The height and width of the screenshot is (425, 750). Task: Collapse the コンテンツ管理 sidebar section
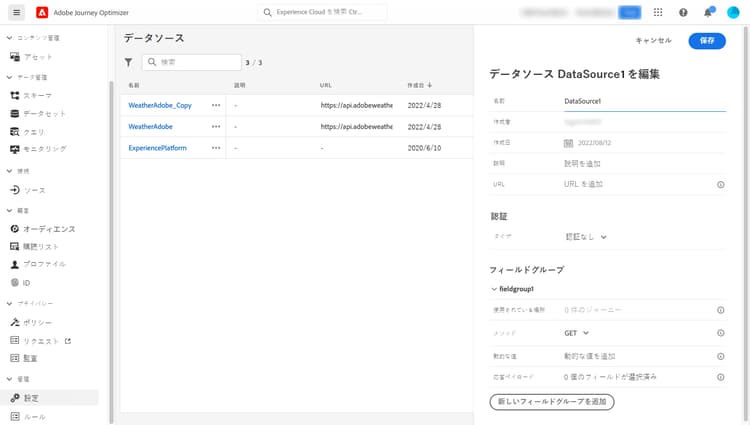9,38
